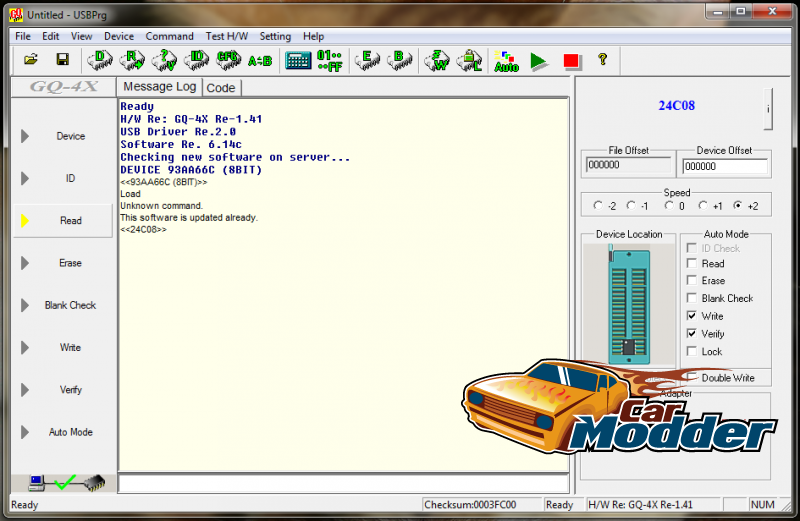Enable the Auto Mode Lock checkbox
The height and width of the screenshot is (521, 800).
[692, 351]
